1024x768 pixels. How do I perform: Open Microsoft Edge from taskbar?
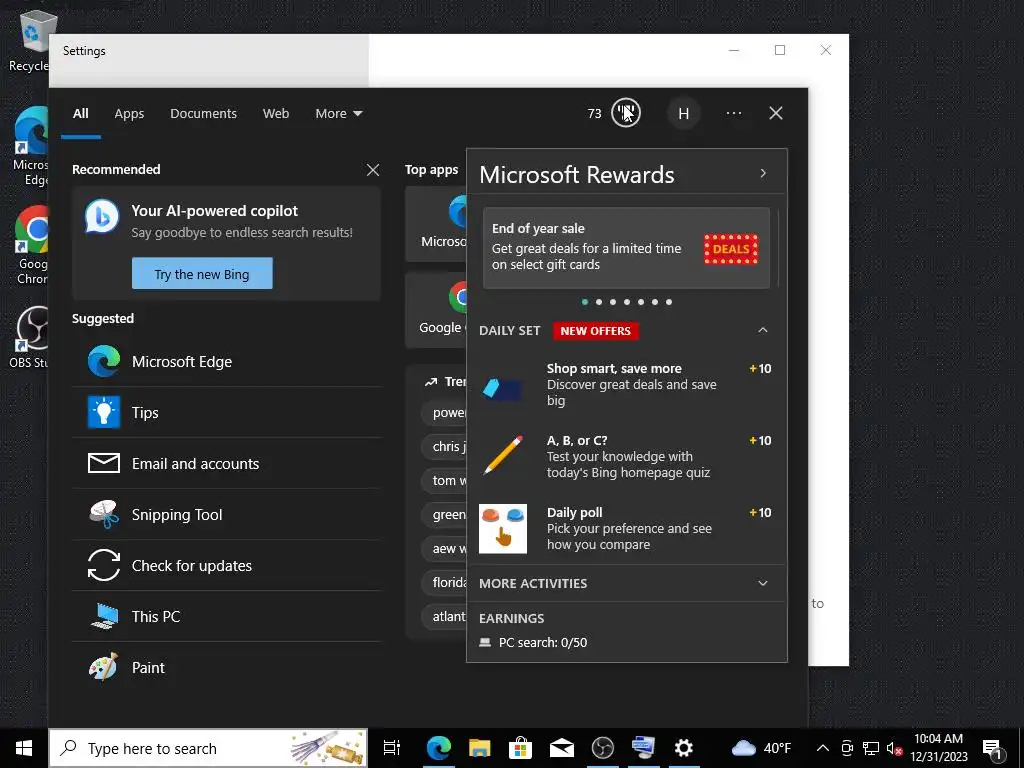click(x=439, y=748)
